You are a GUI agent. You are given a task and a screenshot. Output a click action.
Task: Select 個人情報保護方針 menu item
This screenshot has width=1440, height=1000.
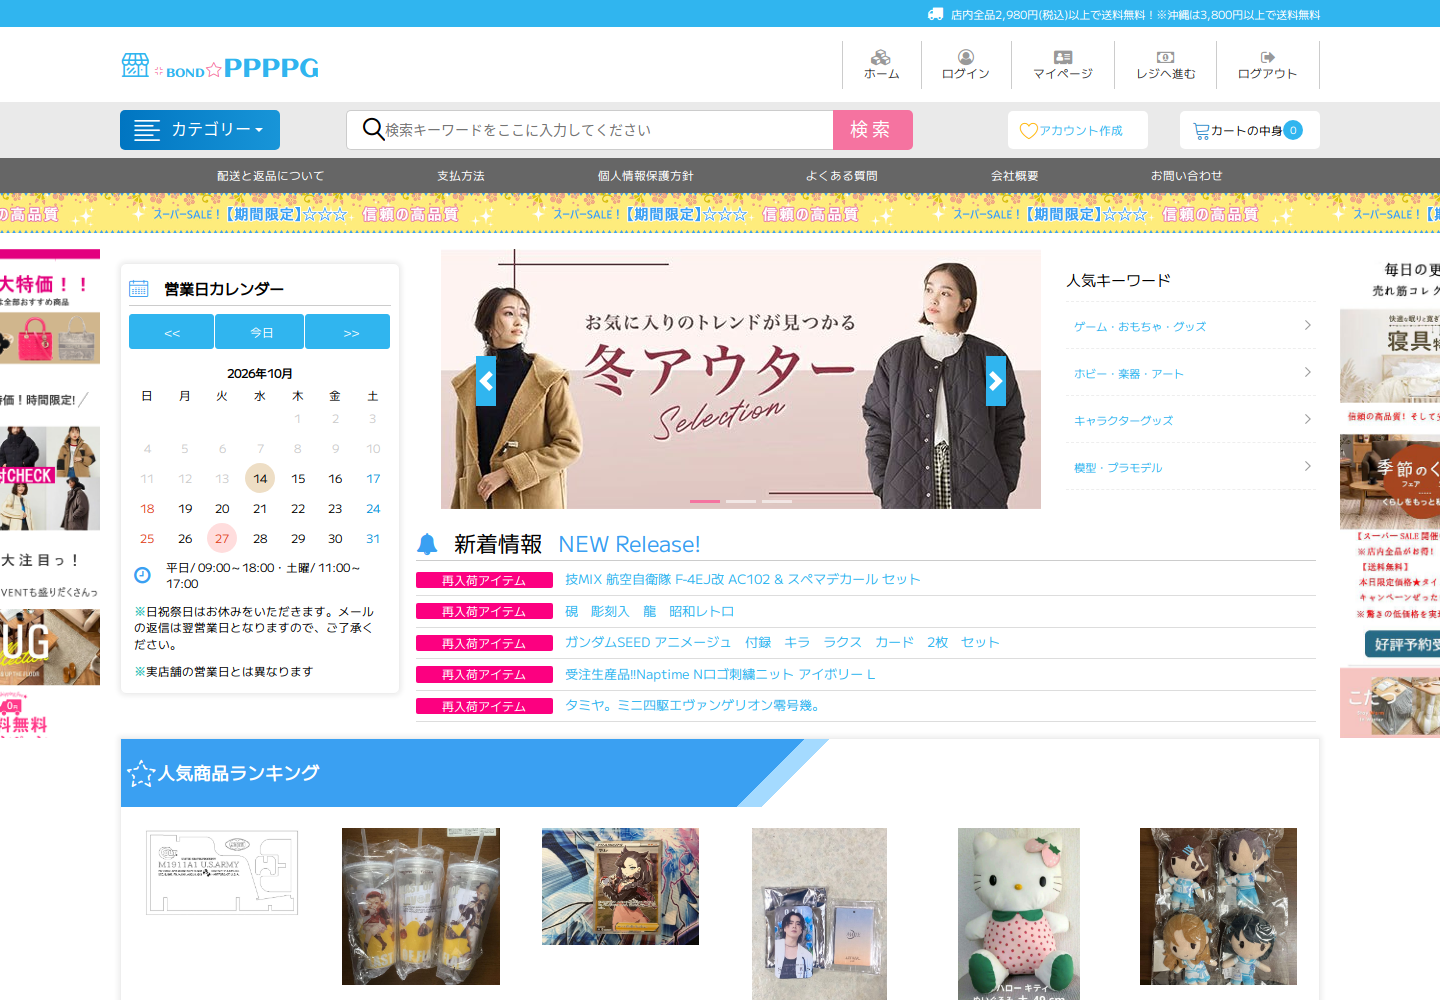click(x=646, y=176)
